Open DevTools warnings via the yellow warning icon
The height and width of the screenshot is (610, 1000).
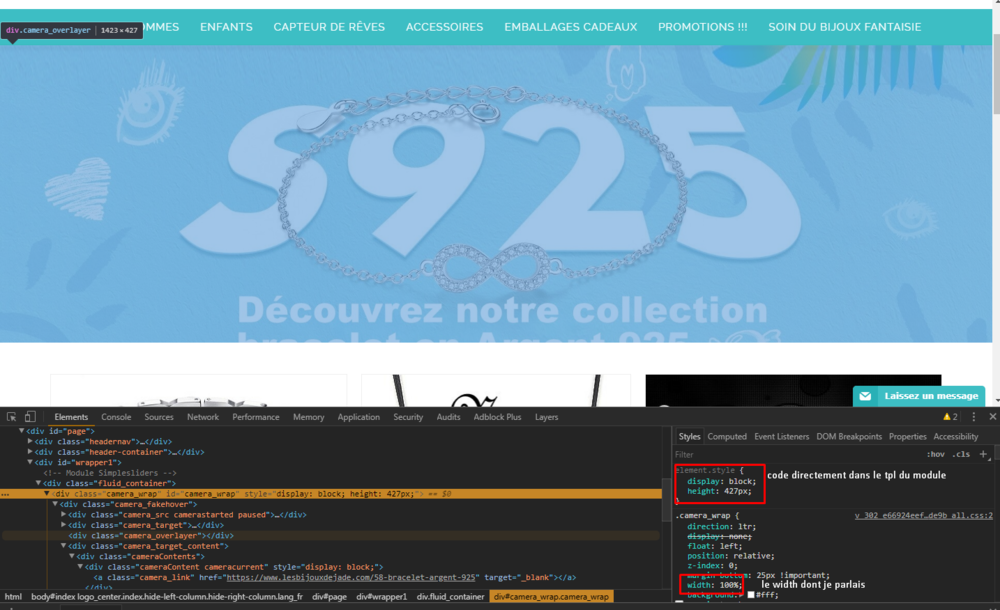click(948, 416)
